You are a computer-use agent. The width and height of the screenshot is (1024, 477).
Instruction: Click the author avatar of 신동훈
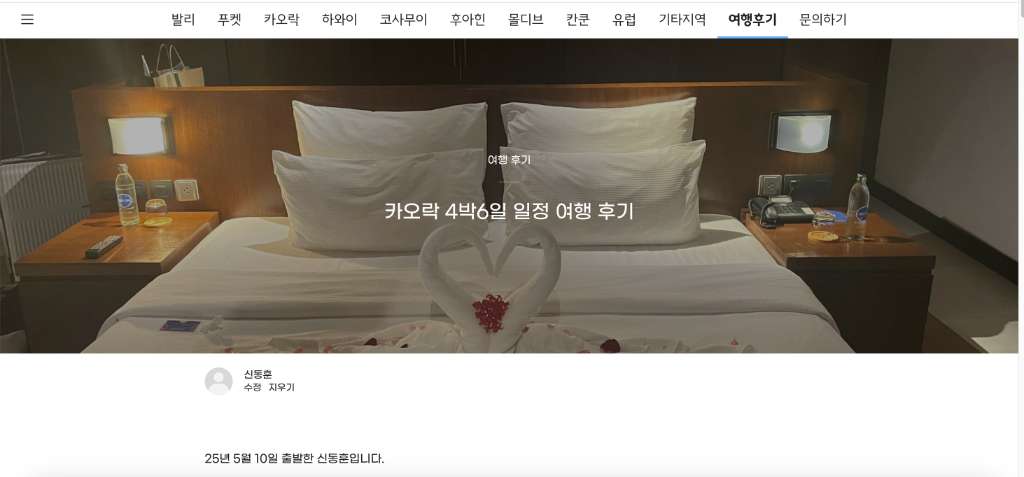218,381
